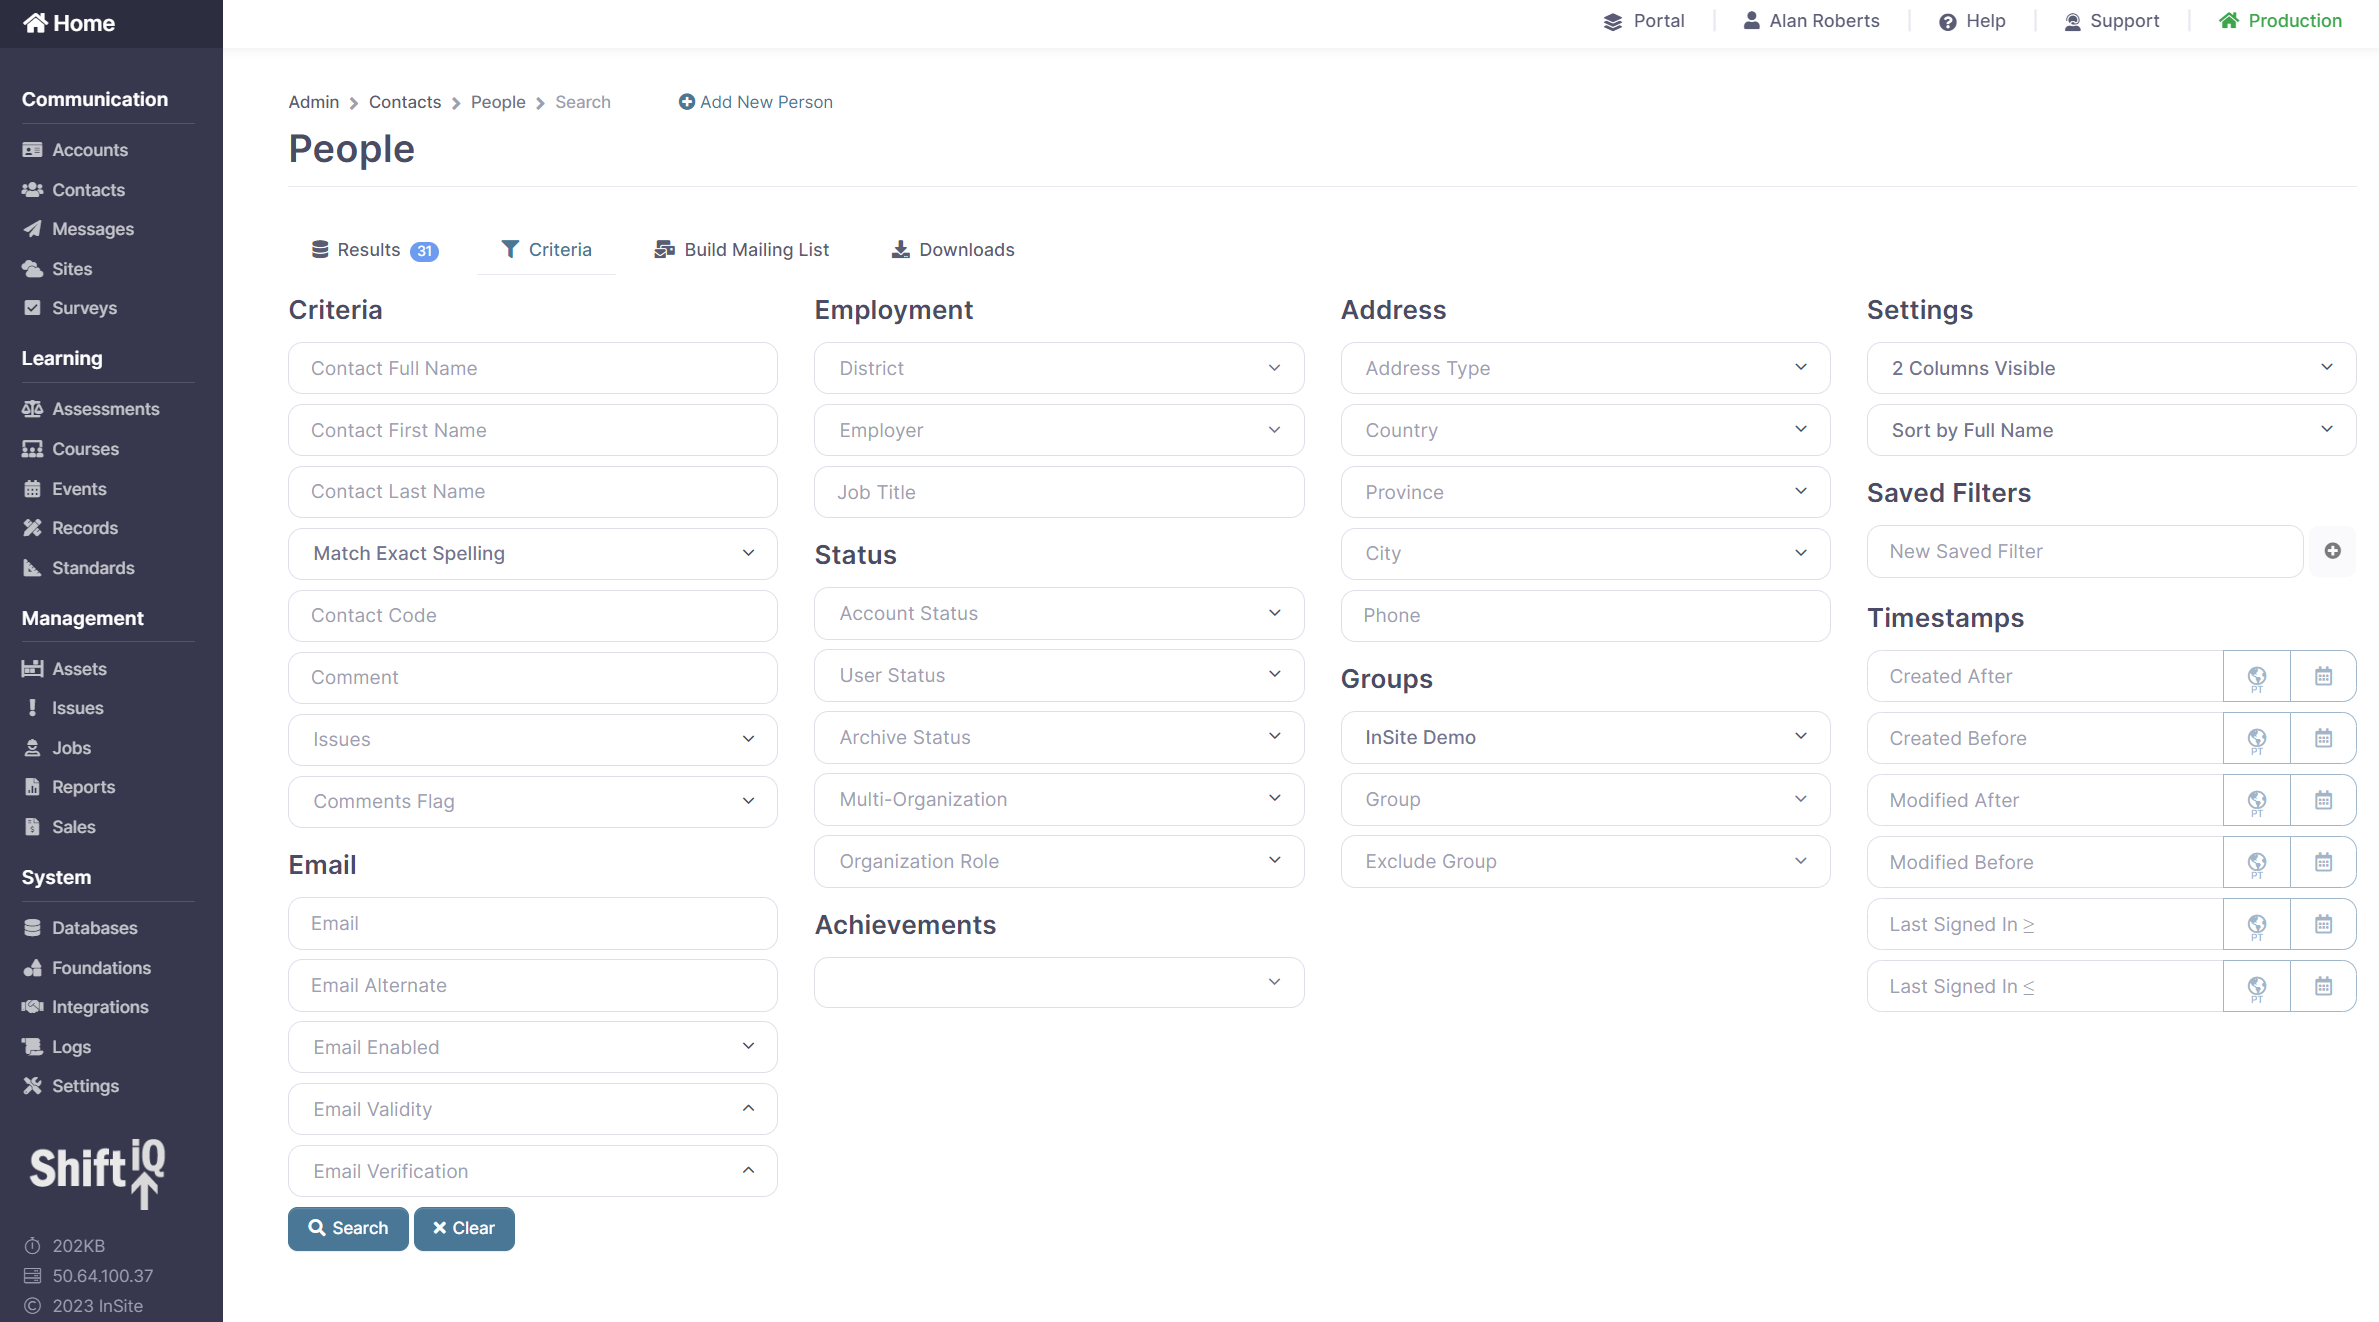Click the add icon next to New Saved Filter
This screenshot has width=2379, height=1322.
2333,551
